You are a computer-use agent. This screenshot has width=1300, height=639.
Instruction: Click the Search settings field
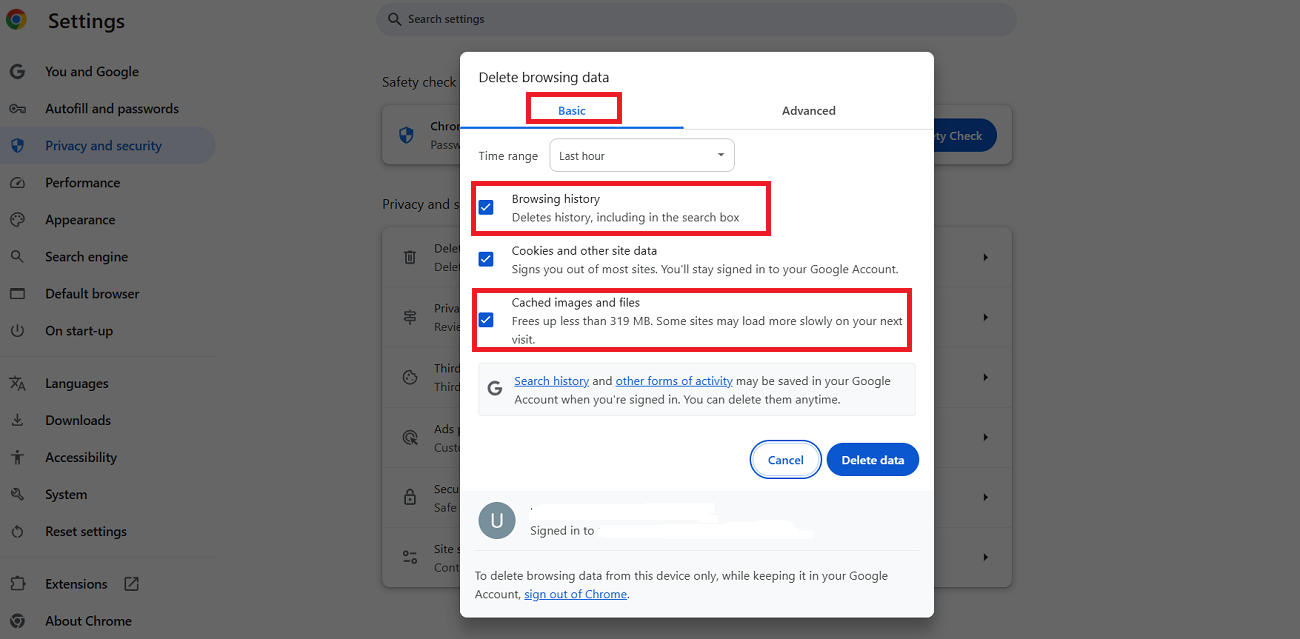[x=696, y=19]
